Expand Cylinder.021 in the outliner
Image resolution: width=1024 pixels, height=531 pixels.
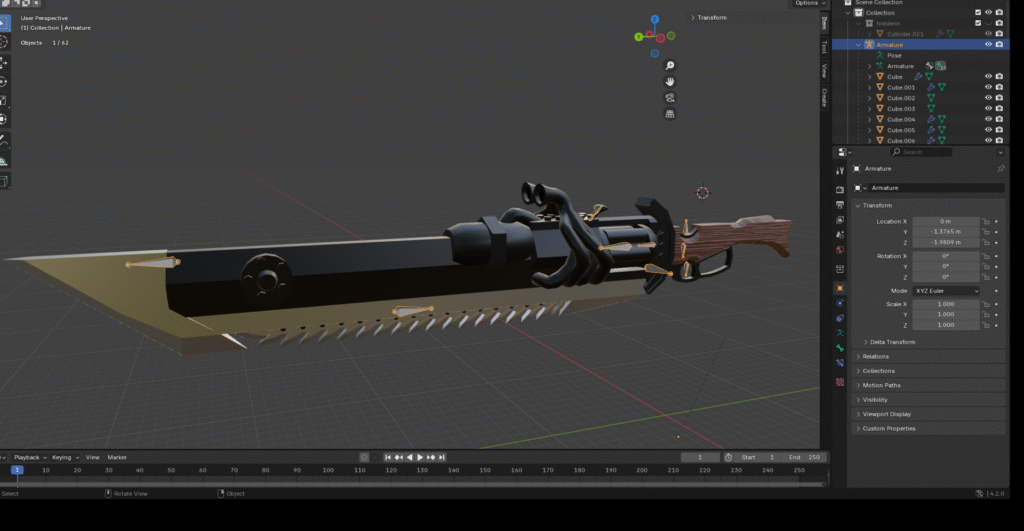coord(869,34)
